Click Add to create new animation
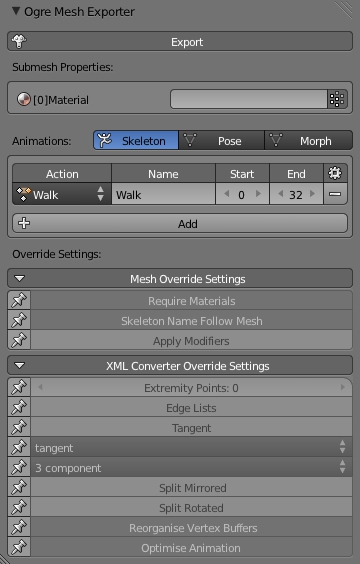Image resolution: width=360 pixels, height=564 pixels. click(x=180, y=223)
